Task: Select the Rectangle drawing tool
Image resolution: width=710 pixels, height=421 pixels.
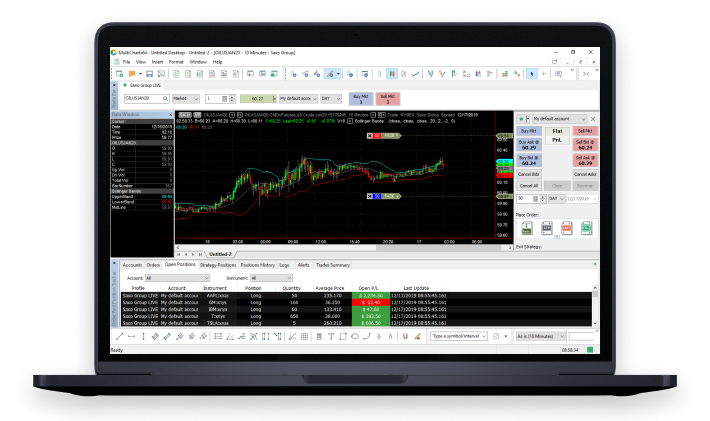Action: (343, 336)
